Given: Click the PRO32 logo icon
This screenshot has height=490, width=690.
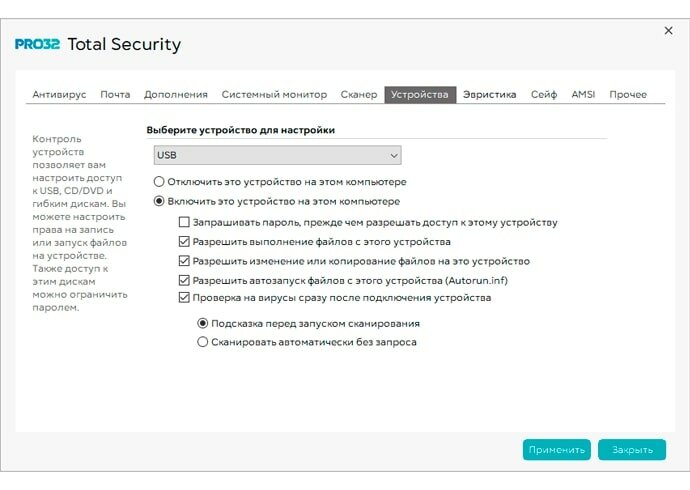Looking at the screenshot, I should [x=37, y=45].
